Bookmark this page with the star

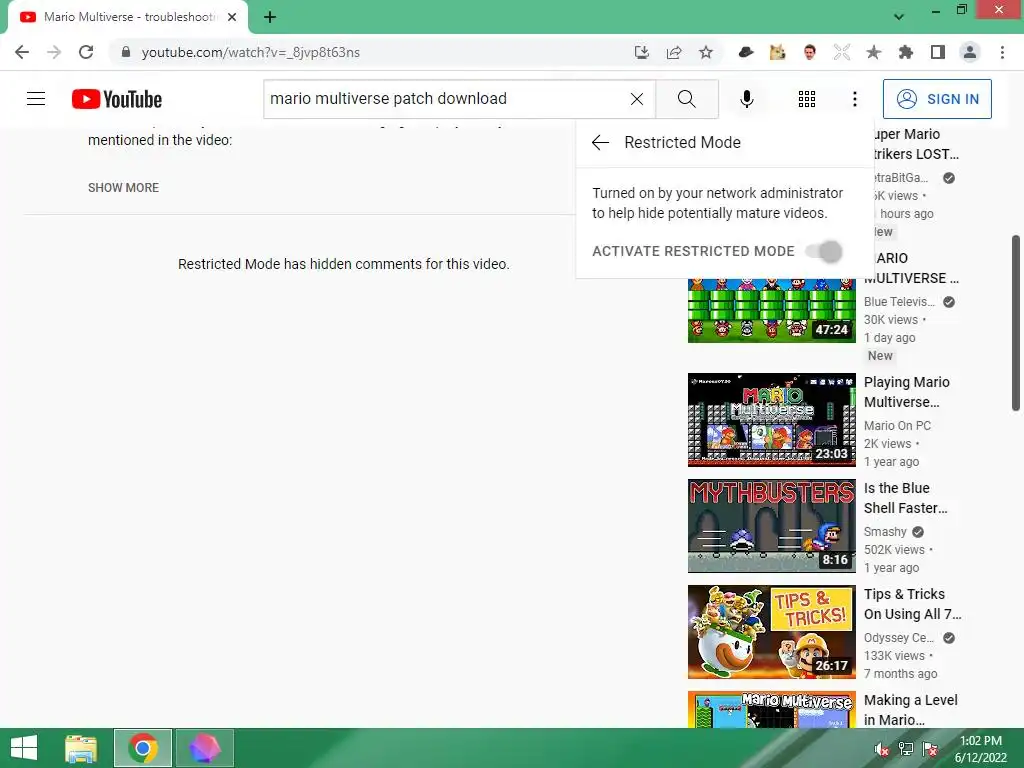(706, 52)
